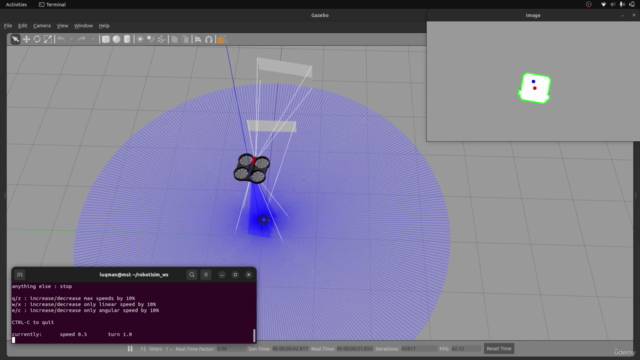The width and height of the screenshot is (640, 360).
Task: Click the quadcopter drone model
Action: (x=251, y=169)
